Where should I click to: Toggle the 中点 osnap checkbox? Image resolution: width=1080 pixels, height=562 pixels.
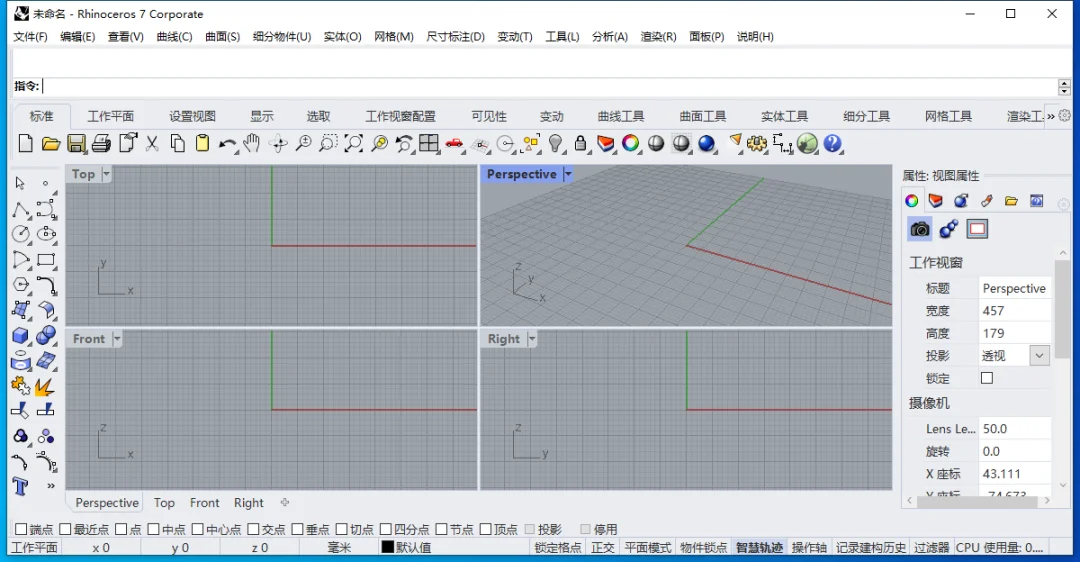coord(153,529)
